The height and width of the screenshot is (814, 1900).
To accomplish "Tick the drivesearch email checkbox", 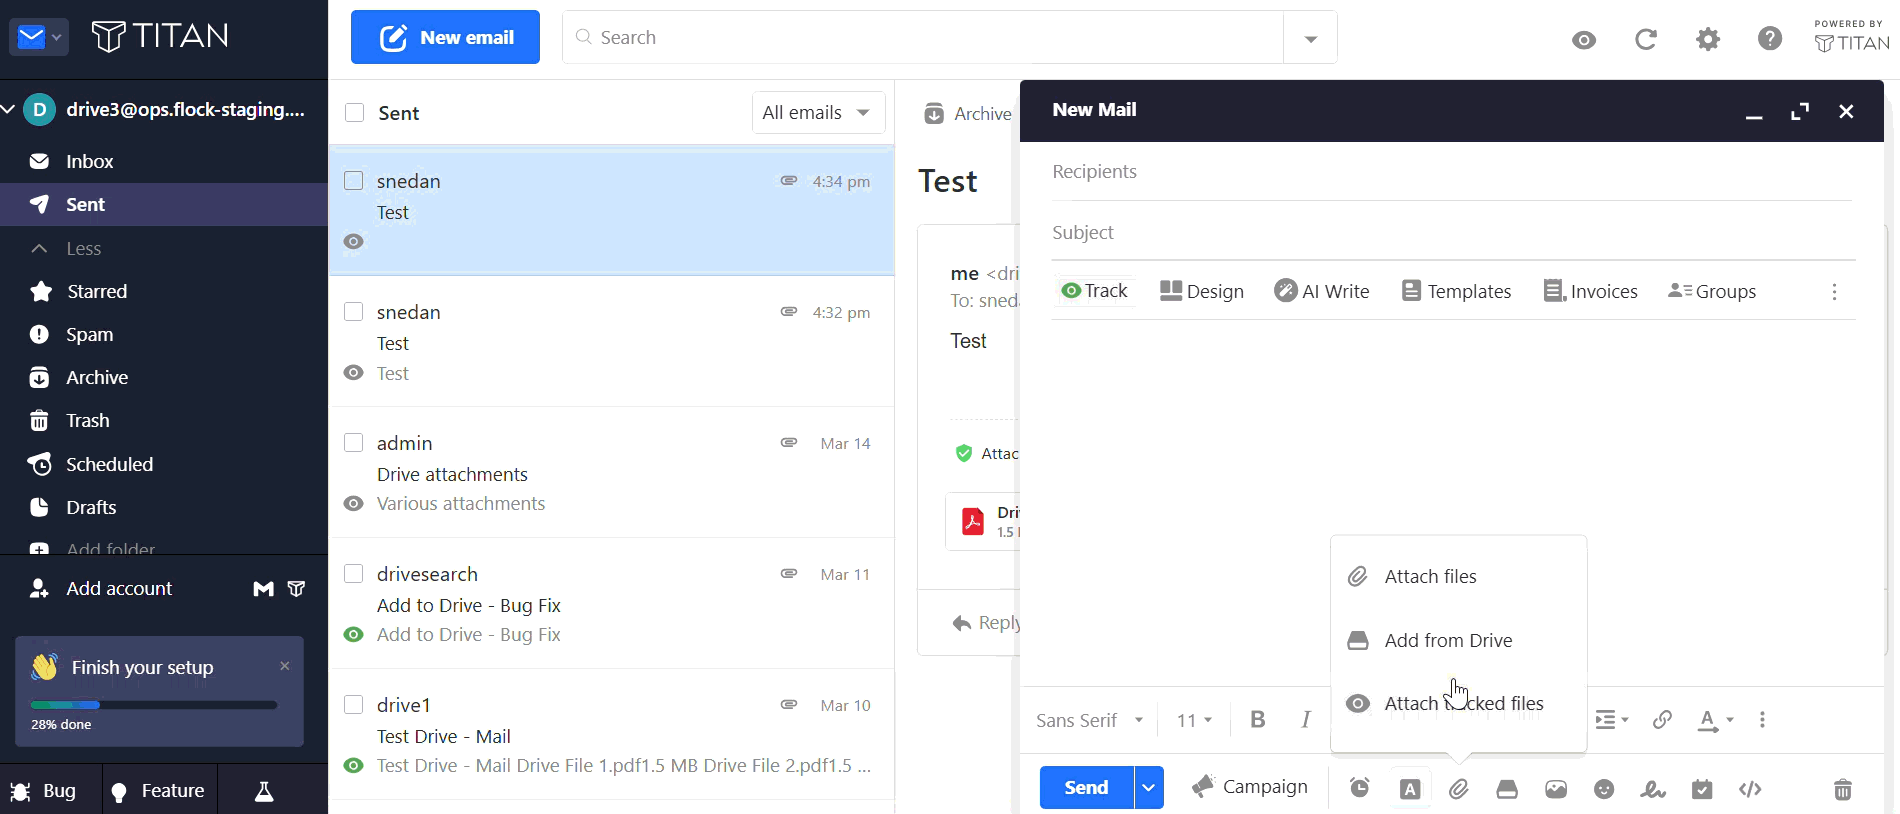I will (x=354, y=573).
